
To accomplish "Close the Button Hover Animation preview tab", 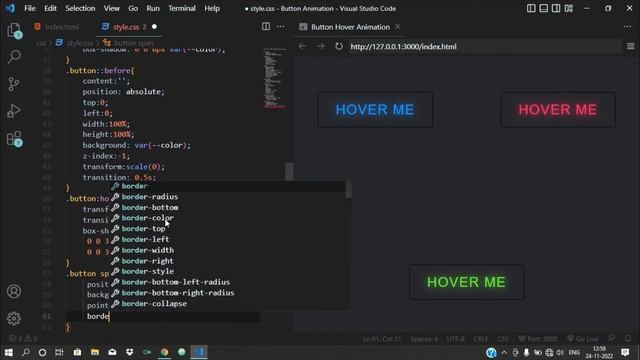I will click(398, 27).
